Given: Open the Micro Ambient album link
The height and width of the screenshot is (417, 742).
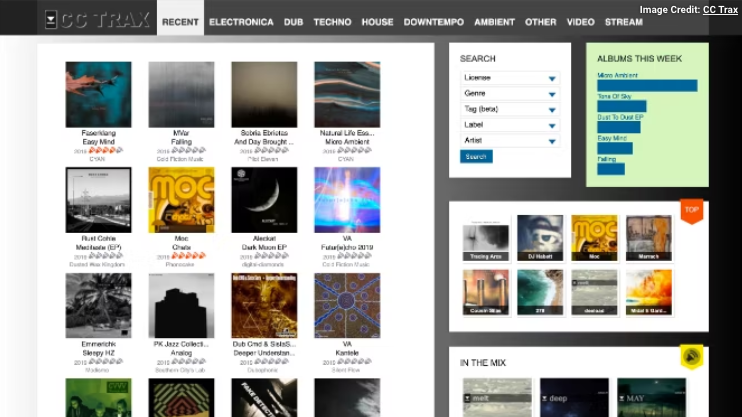Looking at the screenshot, I should click(617, 75).
